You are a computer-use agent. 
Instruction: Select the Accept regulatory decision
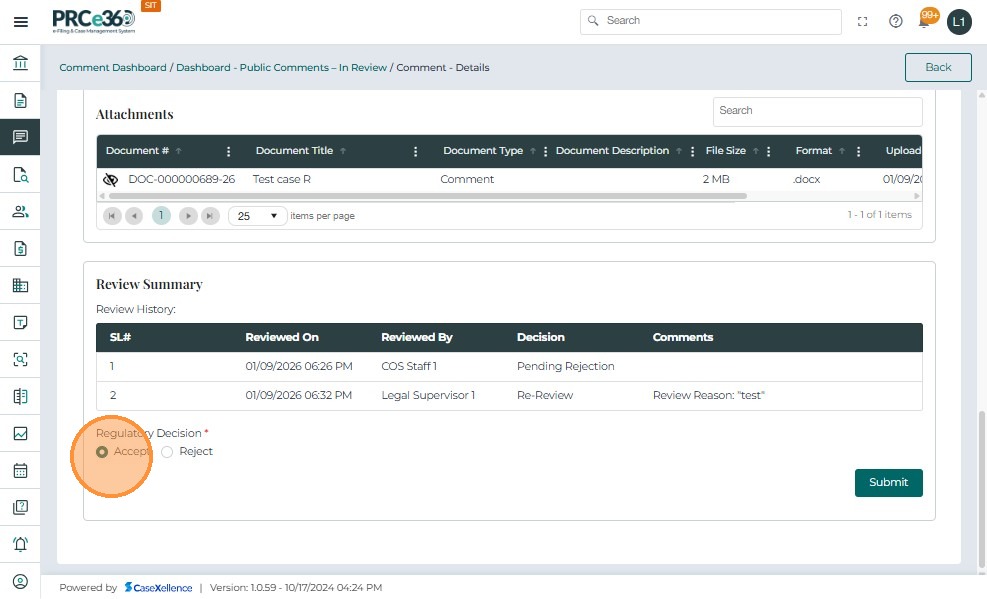pyautogui.click(x=102, y=452)
